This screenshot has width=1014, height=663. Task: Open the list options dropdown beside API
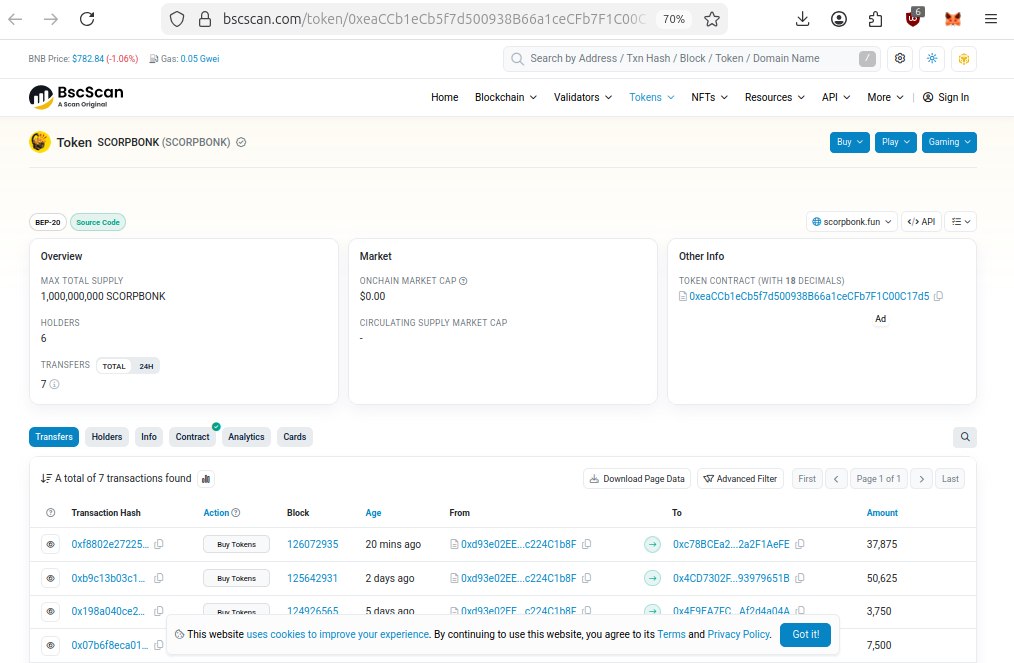pos(961,222)
